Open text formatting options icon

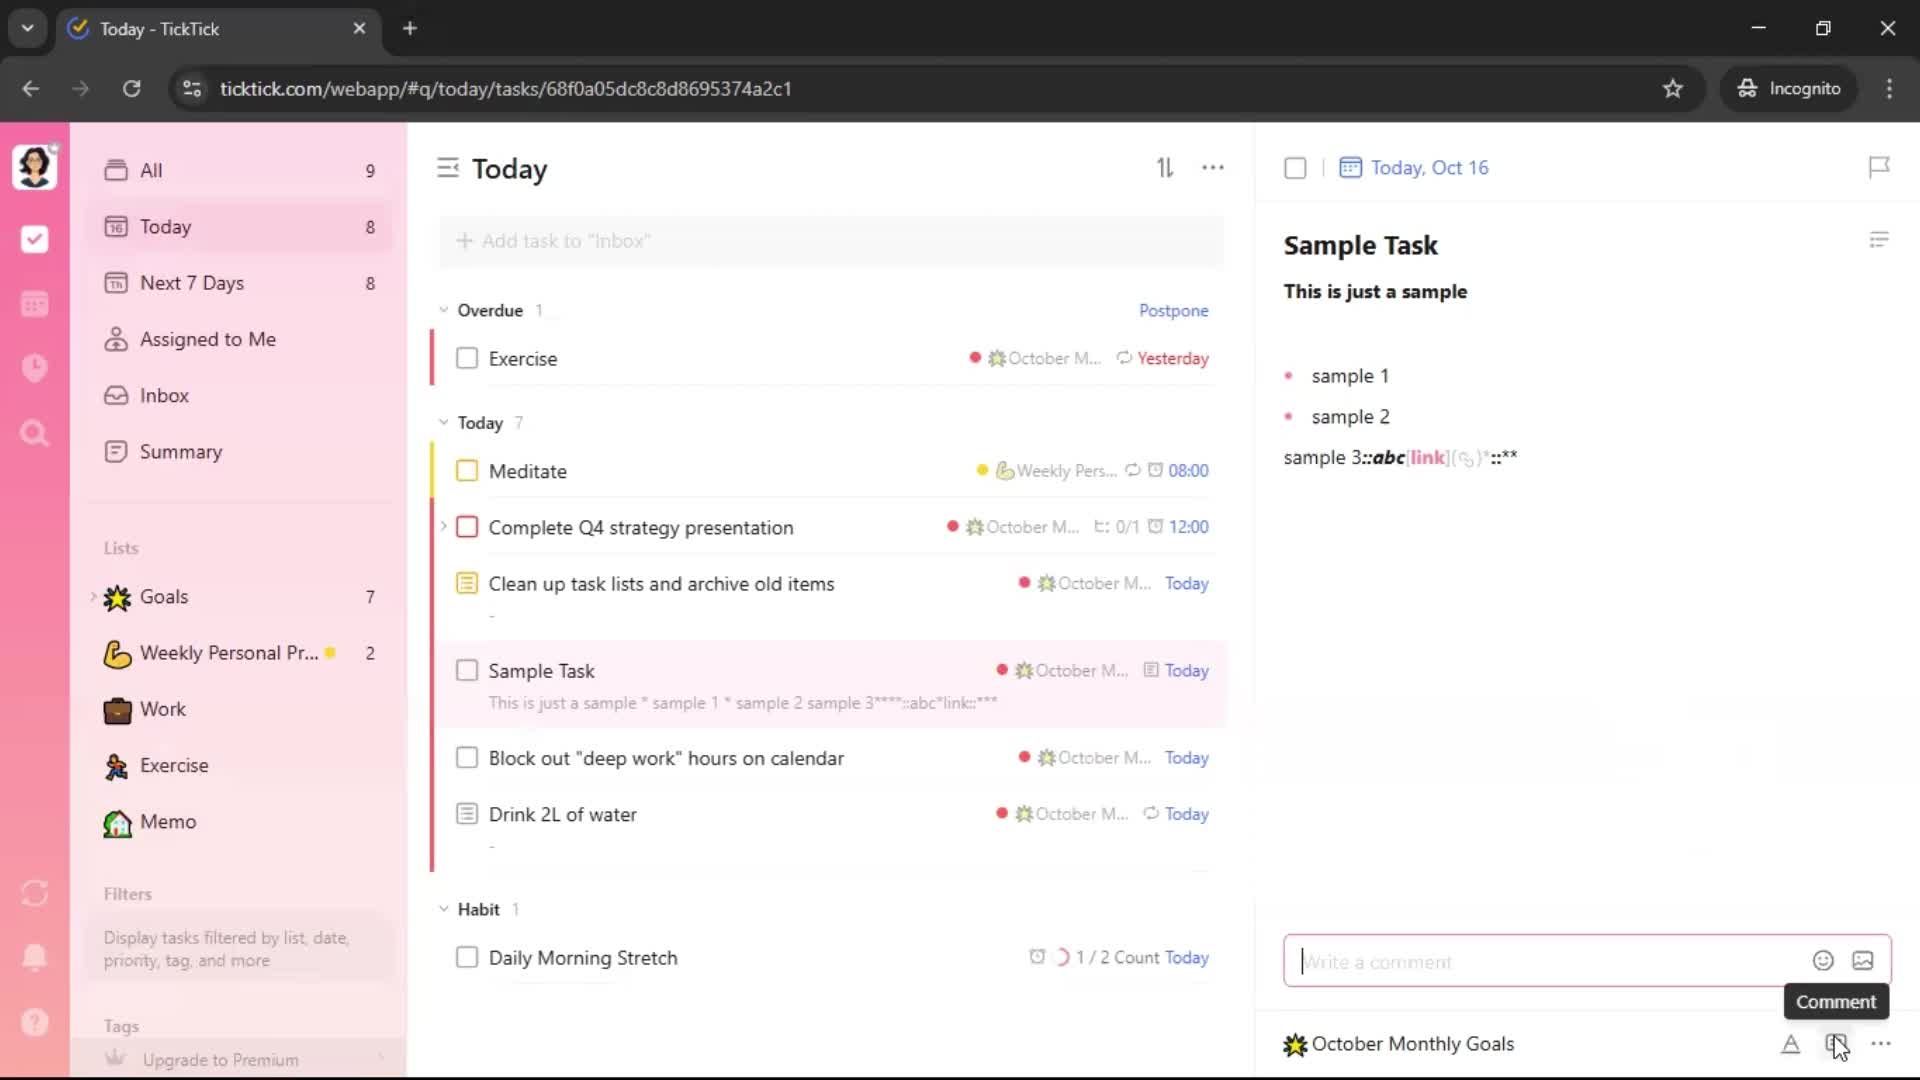coord(1790,1044)
